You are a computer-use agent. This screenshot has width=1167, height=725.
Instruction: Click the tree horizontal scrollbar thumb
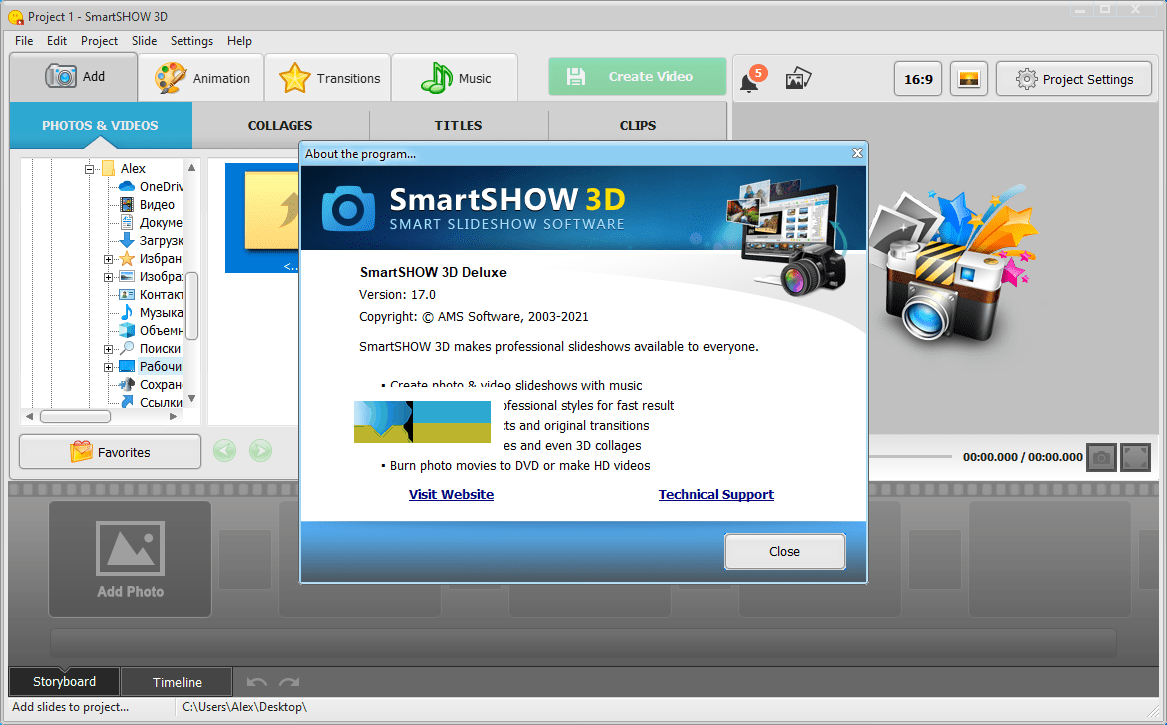[75, 417]
